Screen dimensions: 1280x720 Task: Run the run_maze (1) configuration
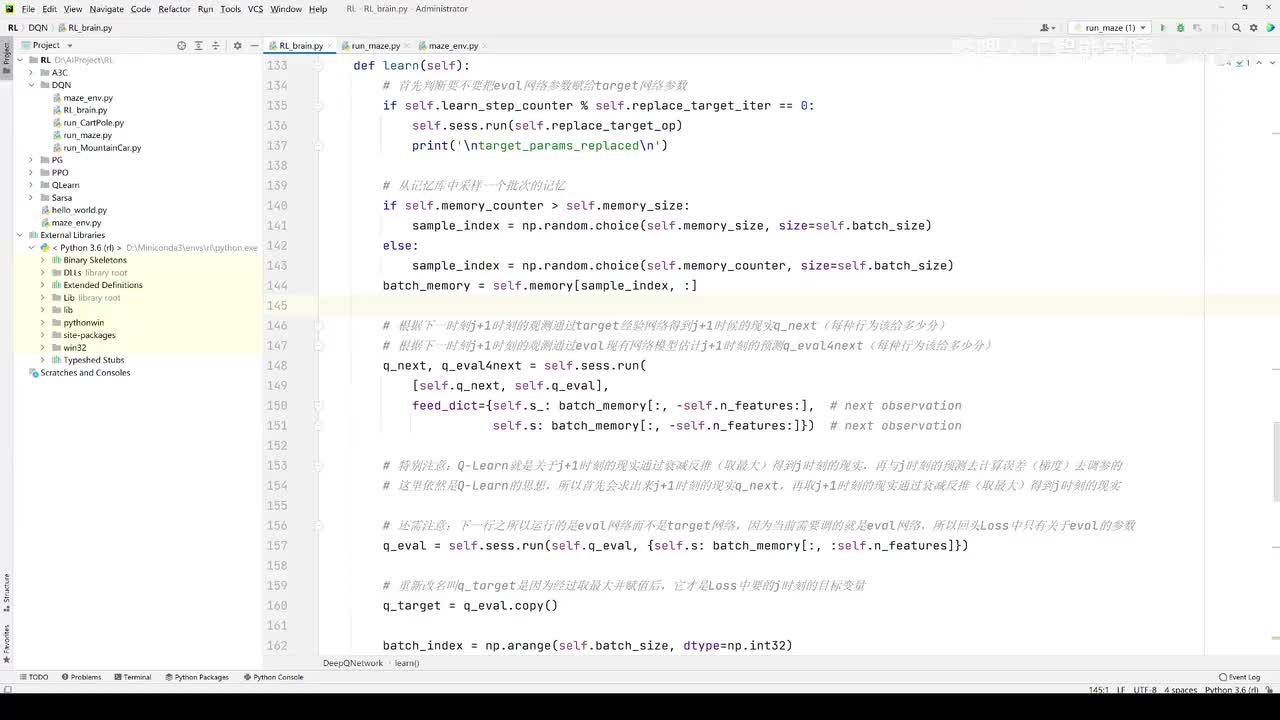pyautogui.click(x=1163, y=28)
